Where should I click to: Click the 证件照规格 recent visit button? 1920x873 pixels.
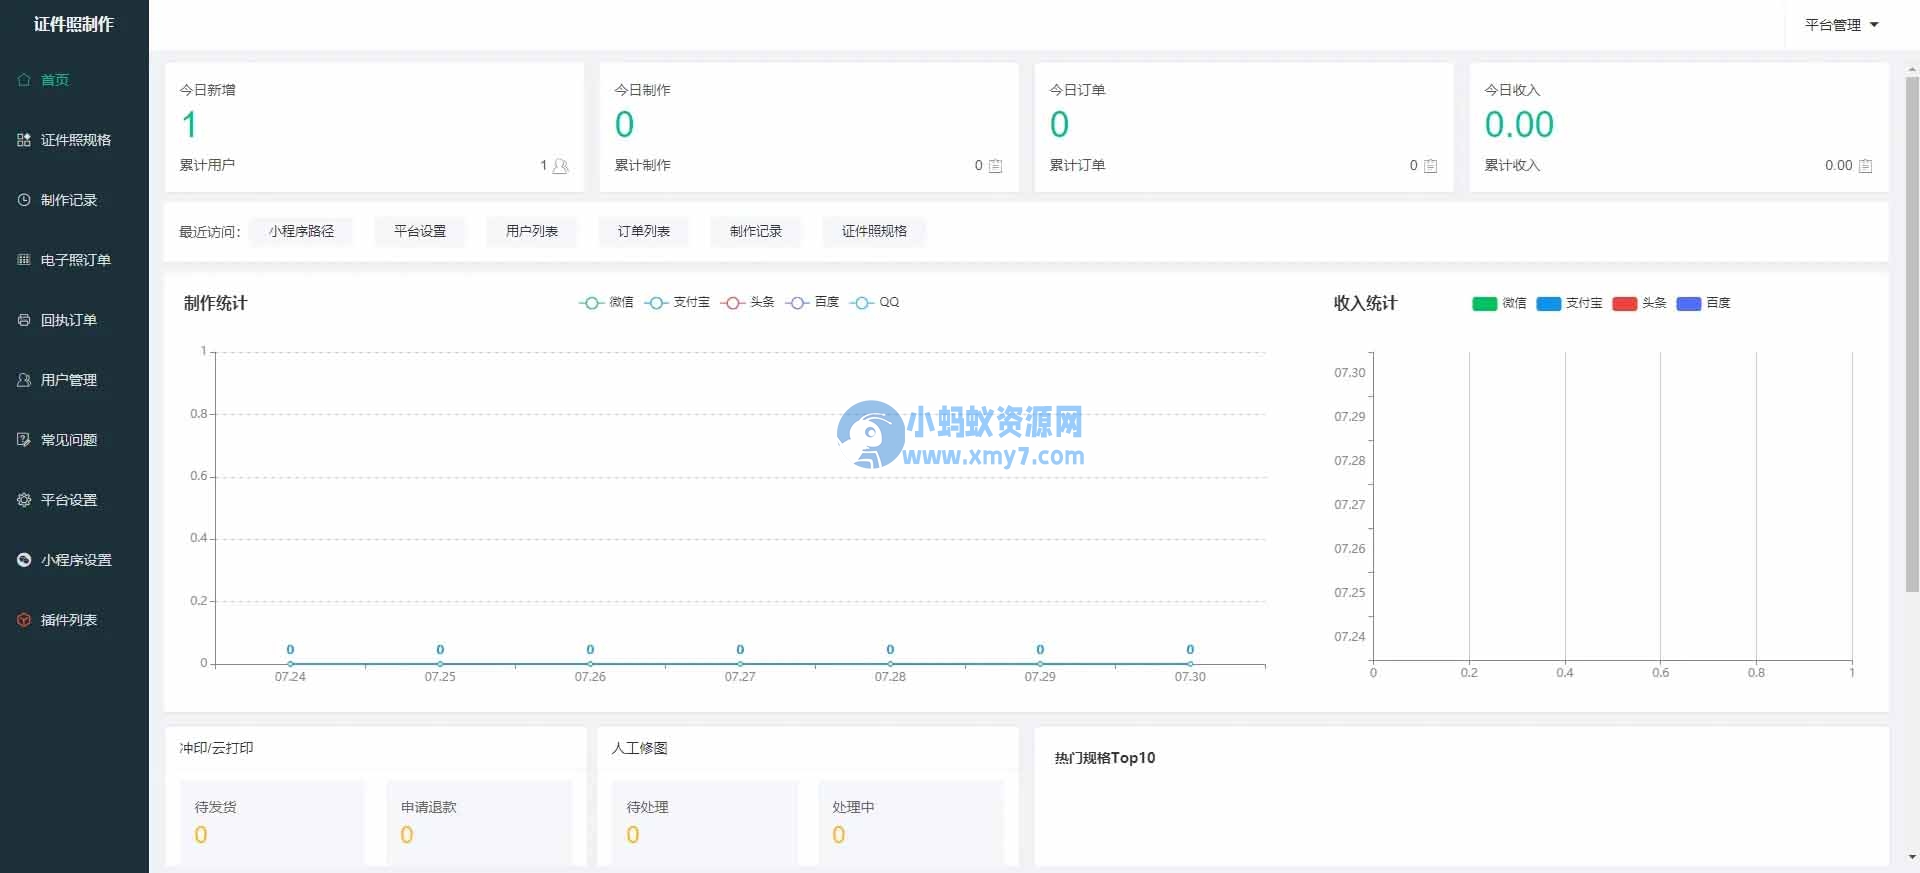click(x=874, y=231)
